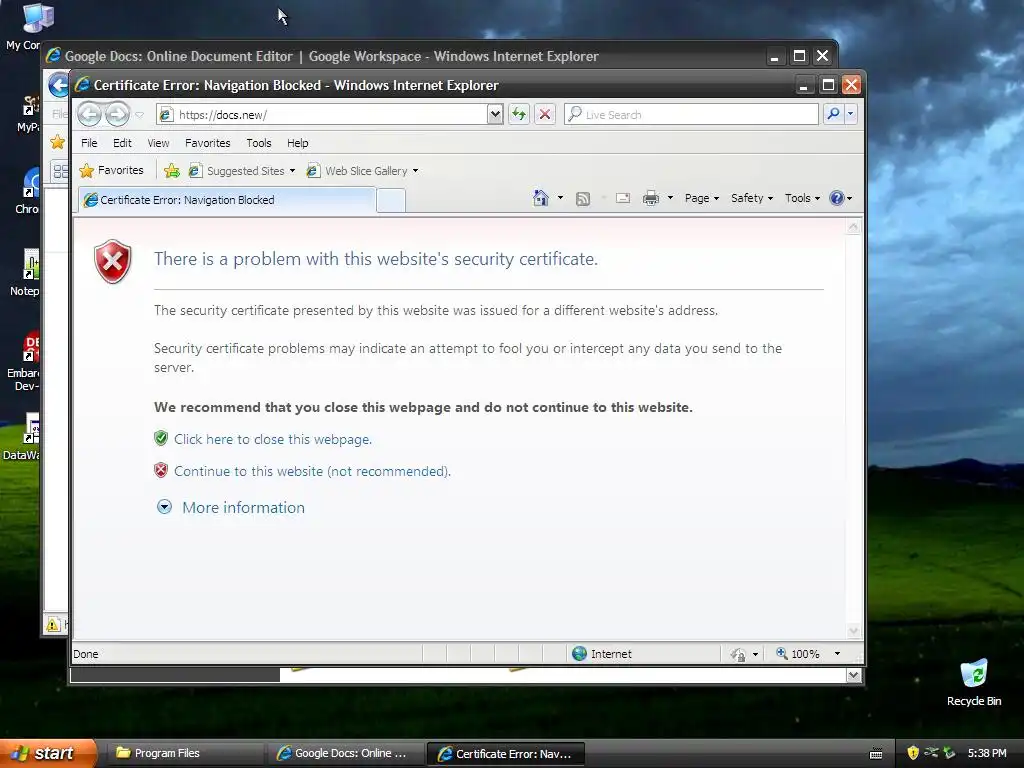Click the Back navigation arrow in Certificate Error window
The width and height of the screenshot is (1024, 768).
[89, 115]
